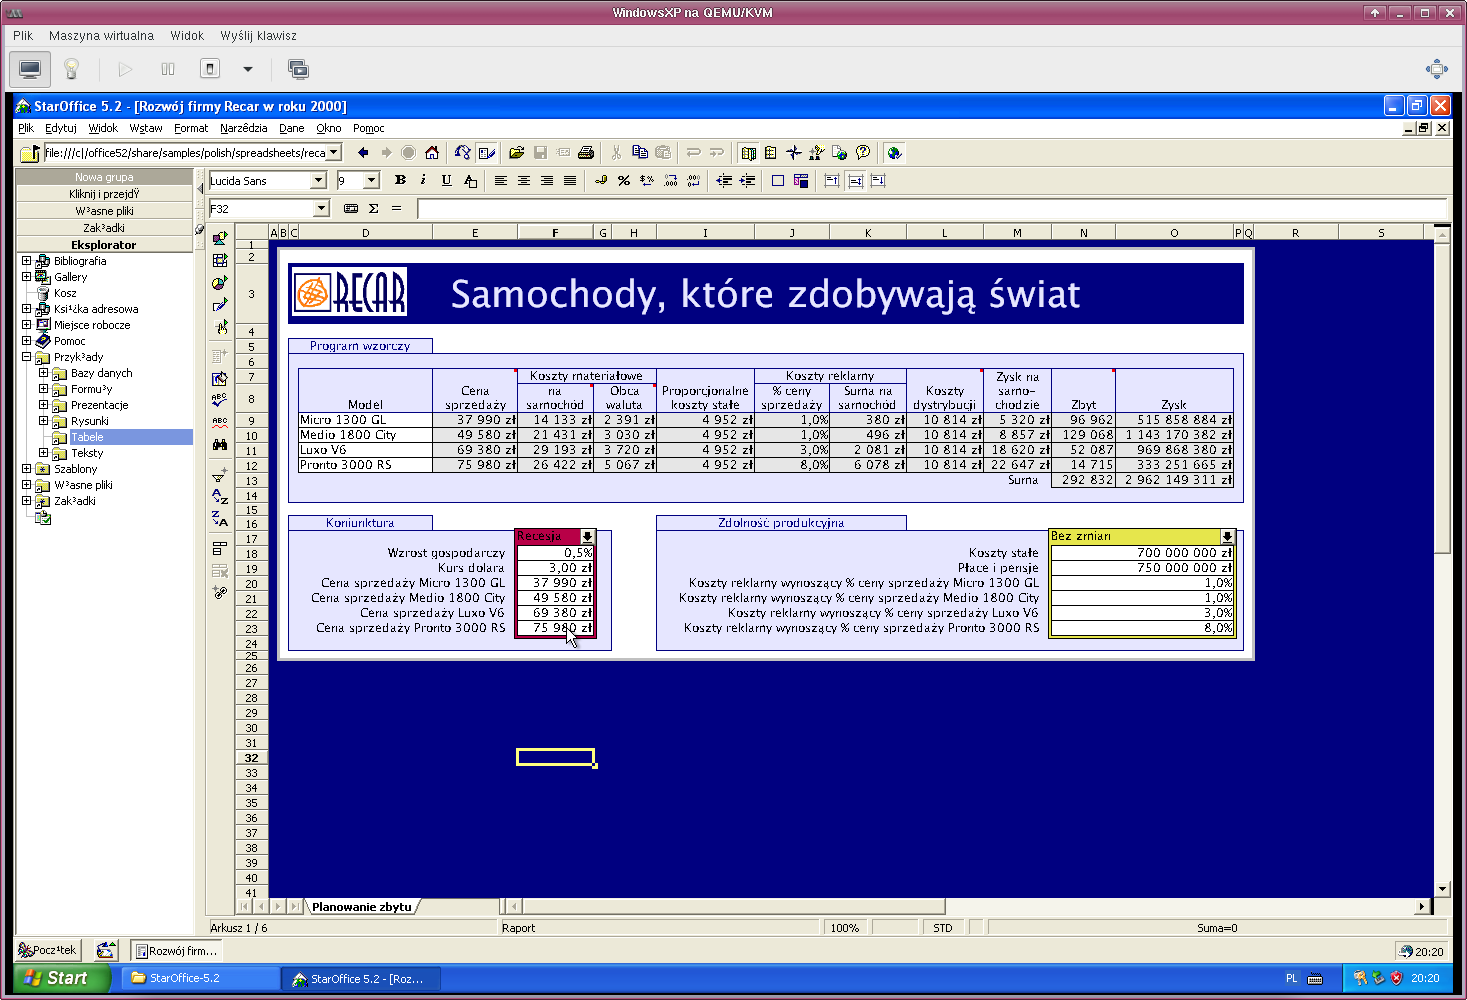Open Find with the binoculars icon
Image resolution: width=1467 pixels, height=1000 pixels.
(220, 445)
